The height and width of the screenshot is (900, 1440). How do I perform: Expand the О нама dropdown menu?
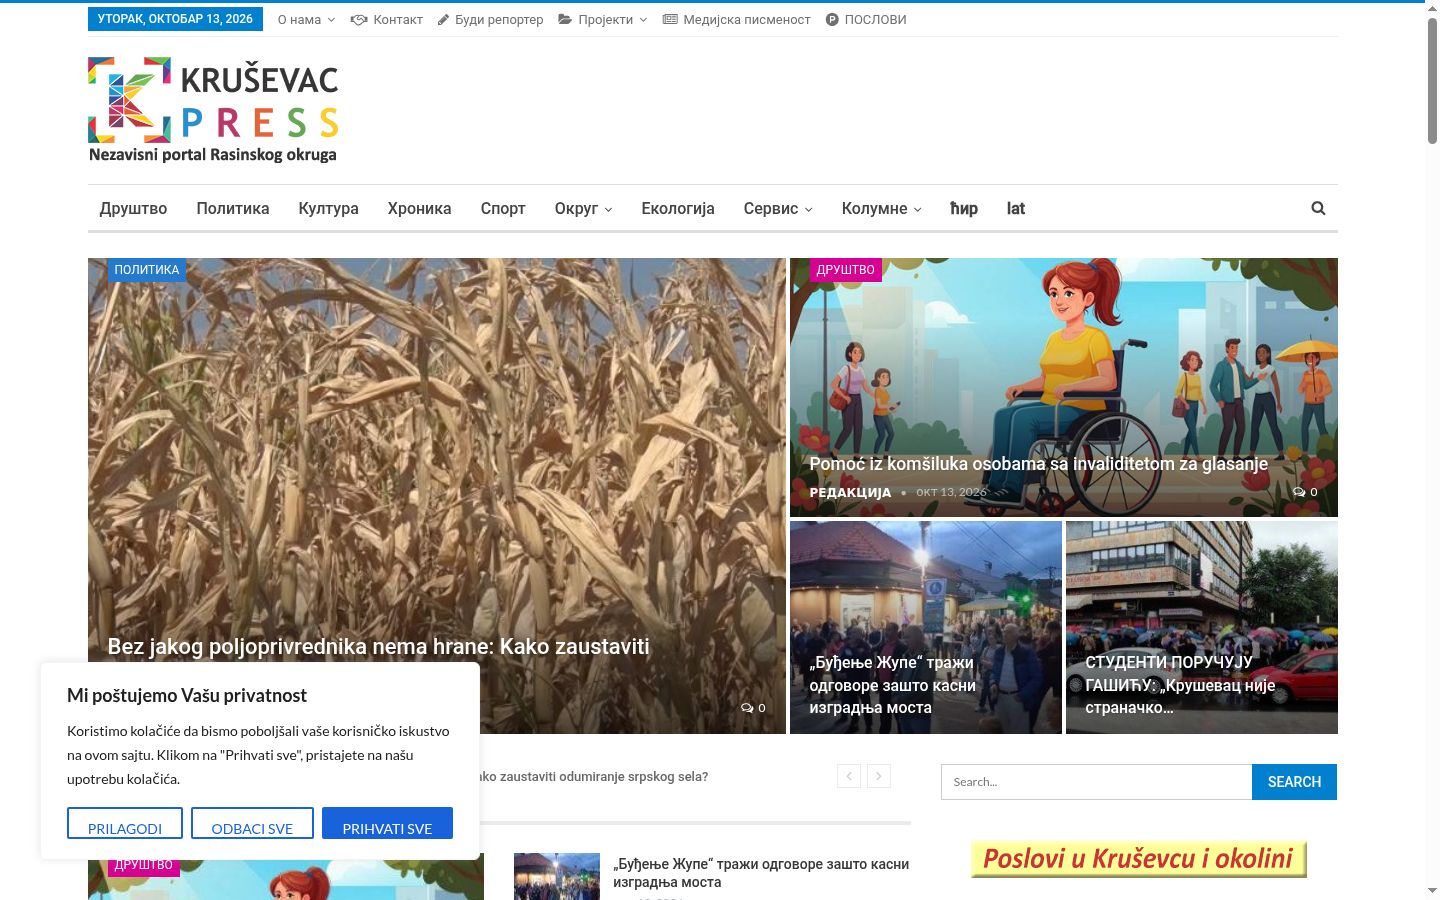[306, 19]
